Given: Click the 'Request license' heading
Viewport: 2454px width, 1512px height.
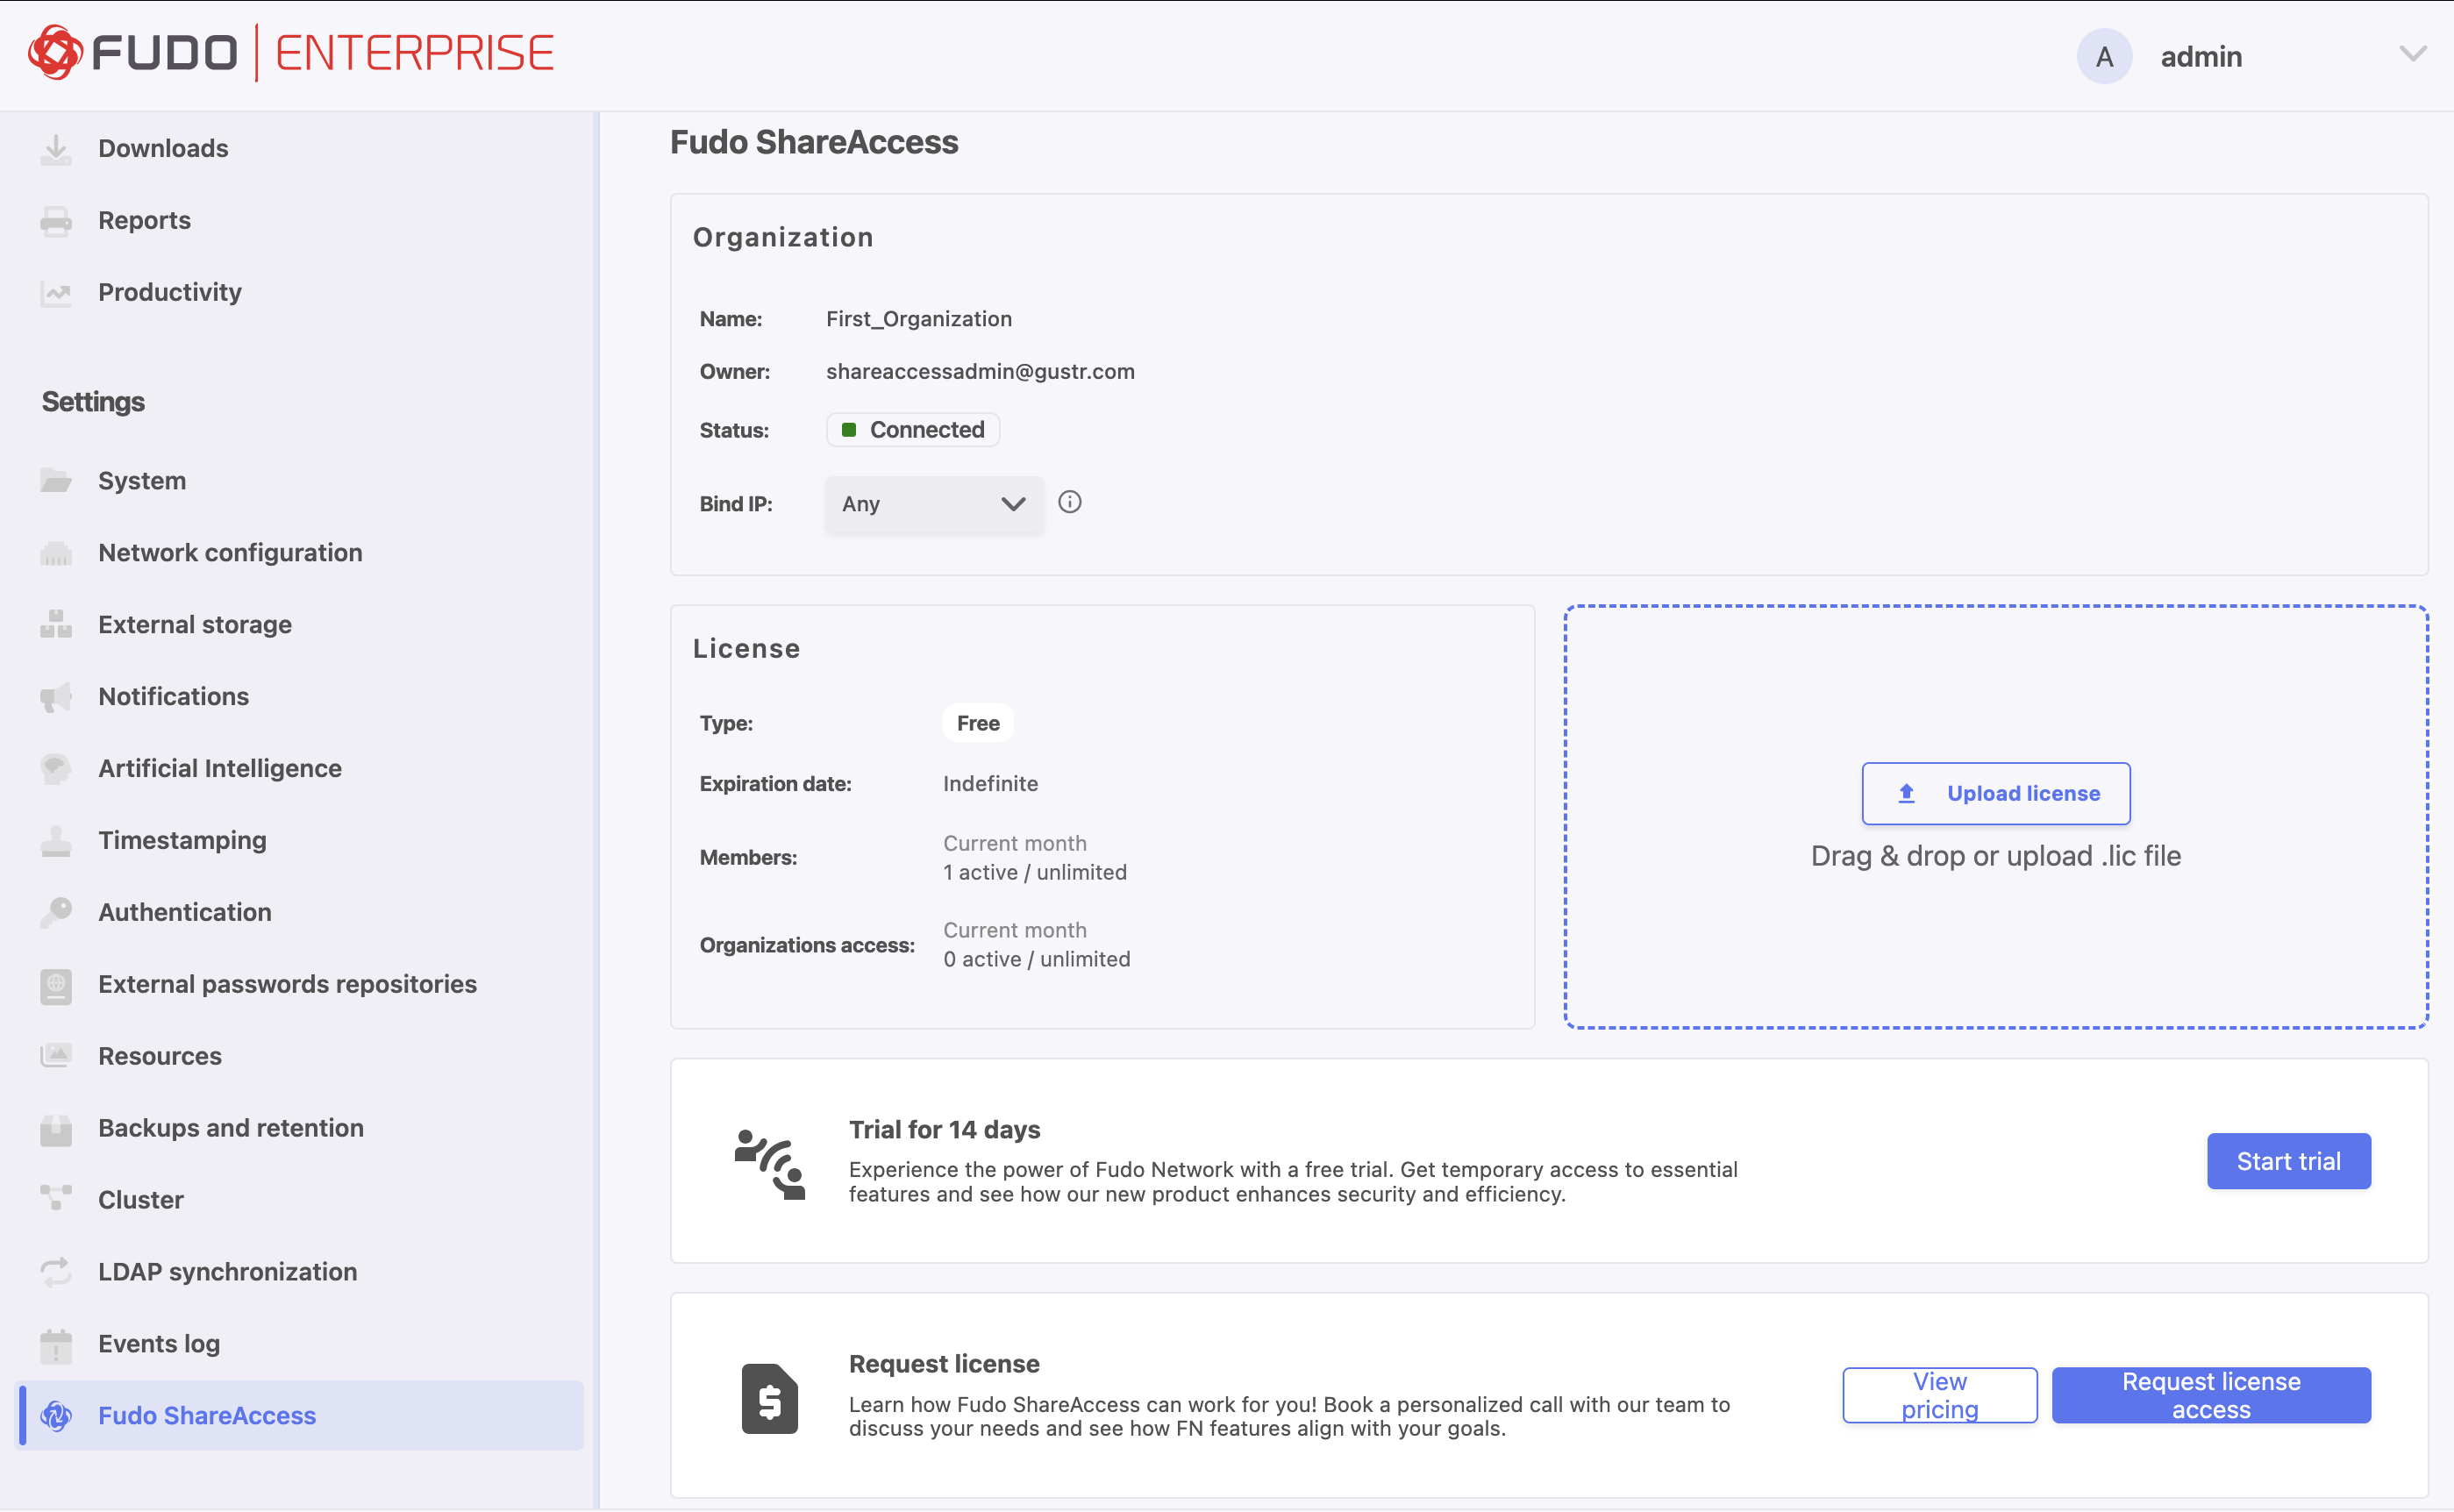Looking at the screenshot, I should tap(944, 1364).
